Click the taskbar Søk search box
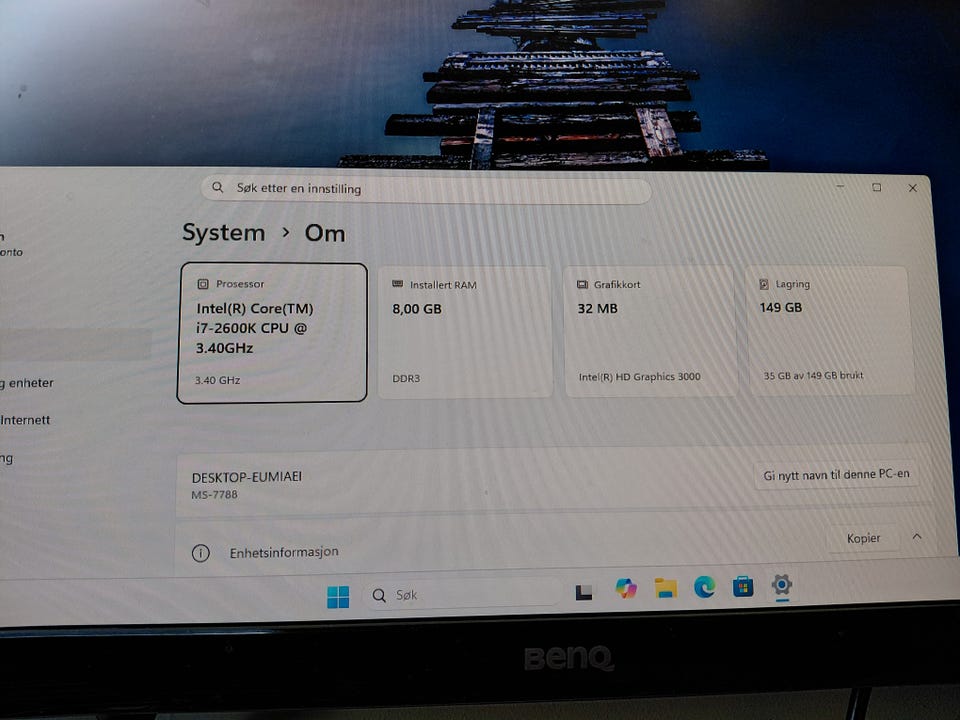 point(462,594)
